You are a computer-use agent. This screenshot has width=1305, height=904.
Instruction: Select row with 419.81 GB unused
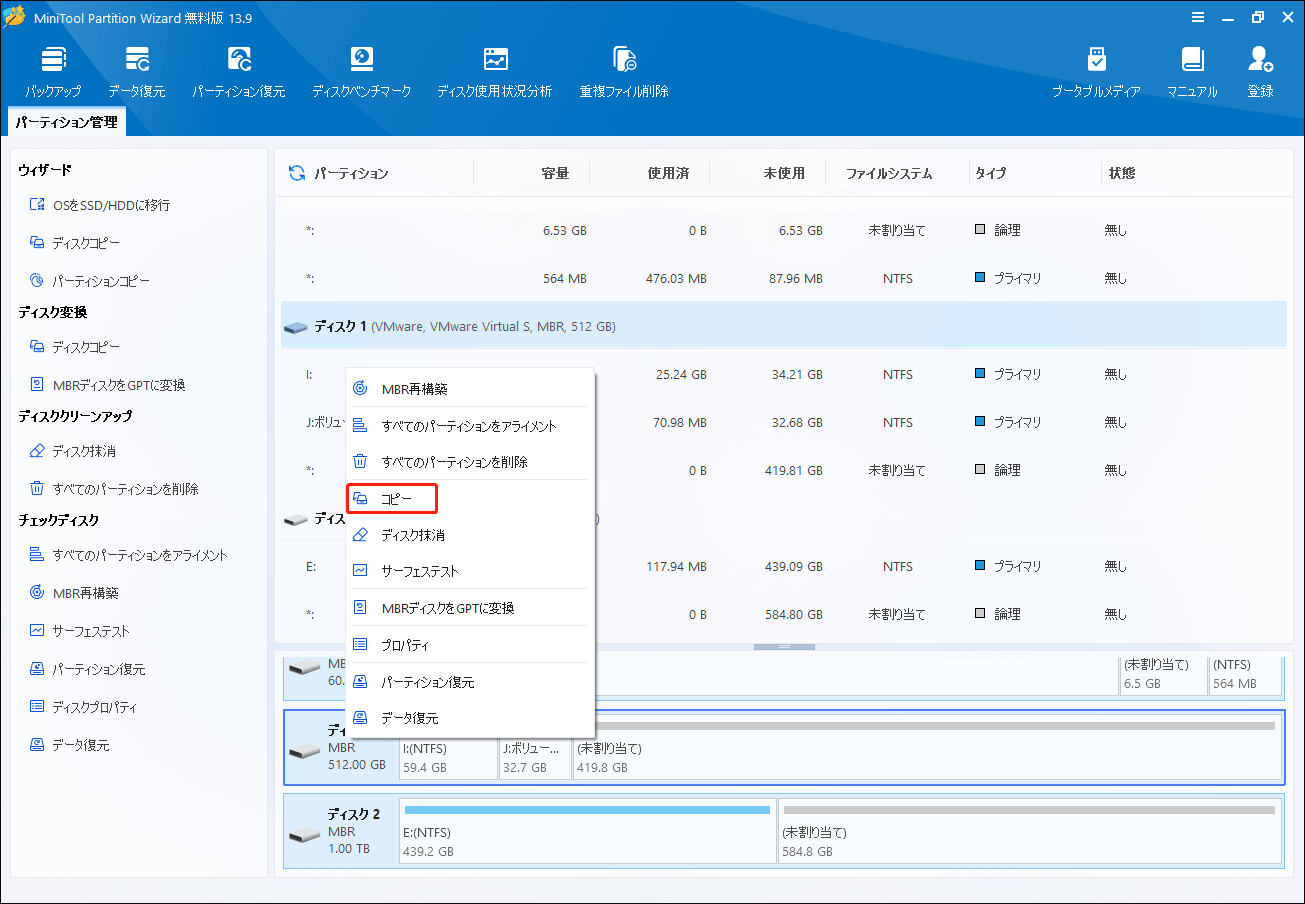pos(783,470)
